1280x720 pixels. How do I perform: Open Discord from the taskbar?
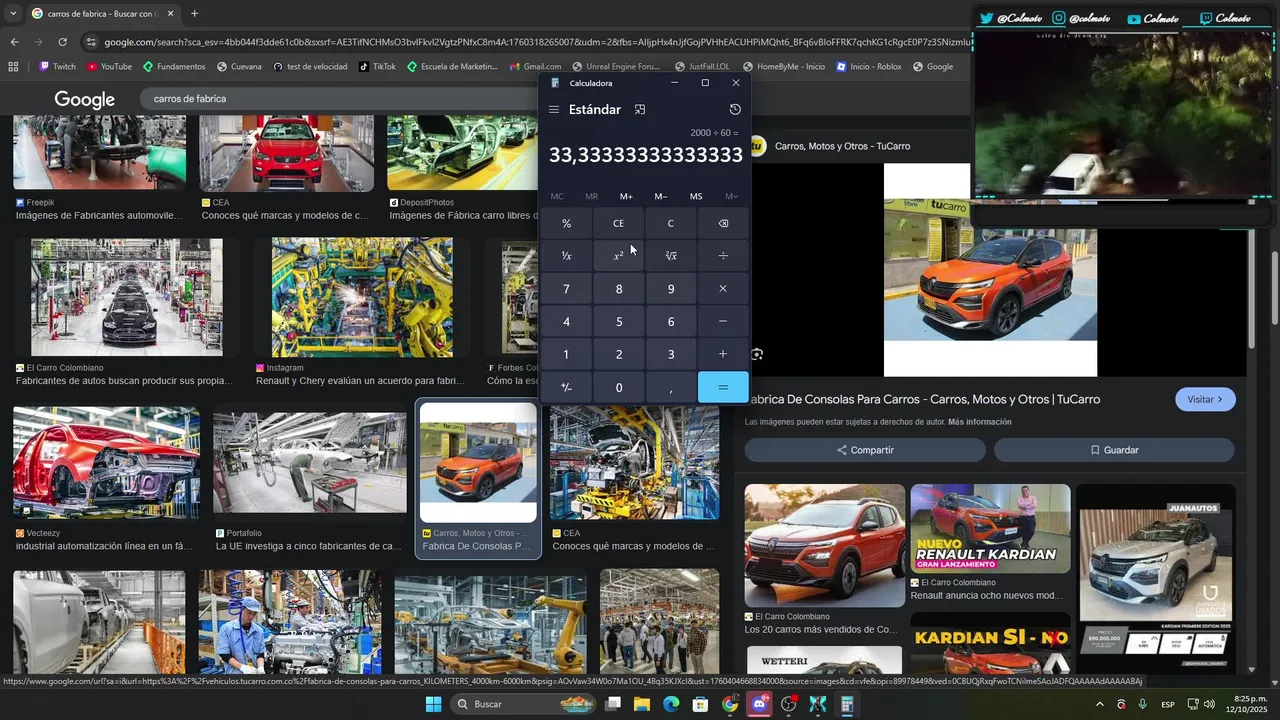tap(759, 704)
